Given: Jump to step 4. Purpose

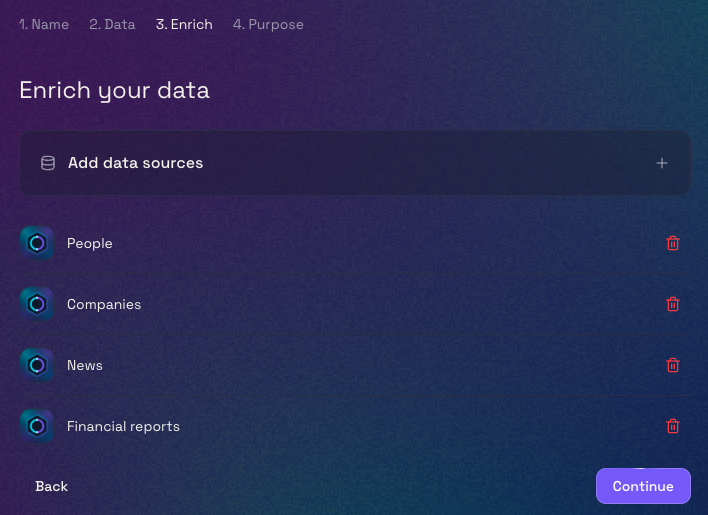Looking at the screenshot, I should pyautogui.click(x=268, y=24).
